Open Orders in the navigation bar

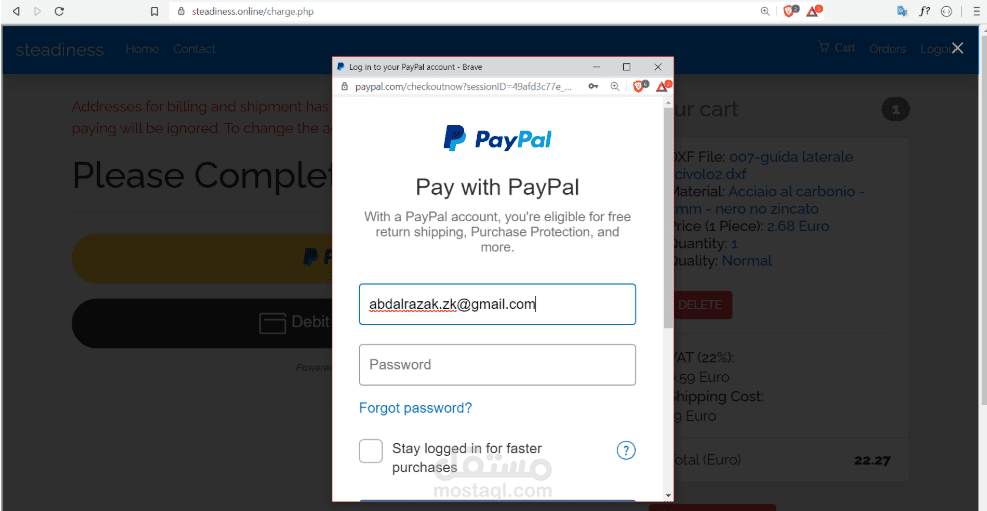[888, 48]
